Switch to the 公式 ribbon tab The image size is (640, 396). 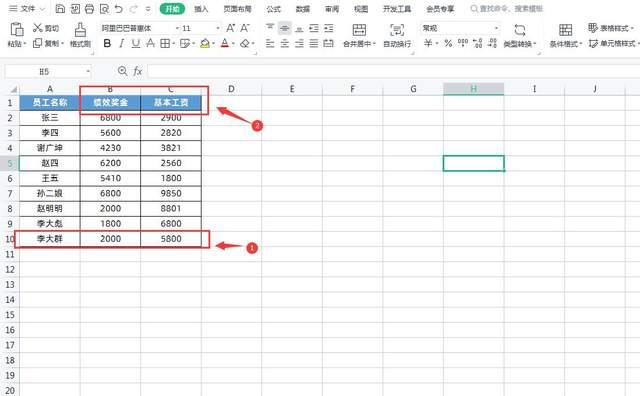[x=273, y=9]
